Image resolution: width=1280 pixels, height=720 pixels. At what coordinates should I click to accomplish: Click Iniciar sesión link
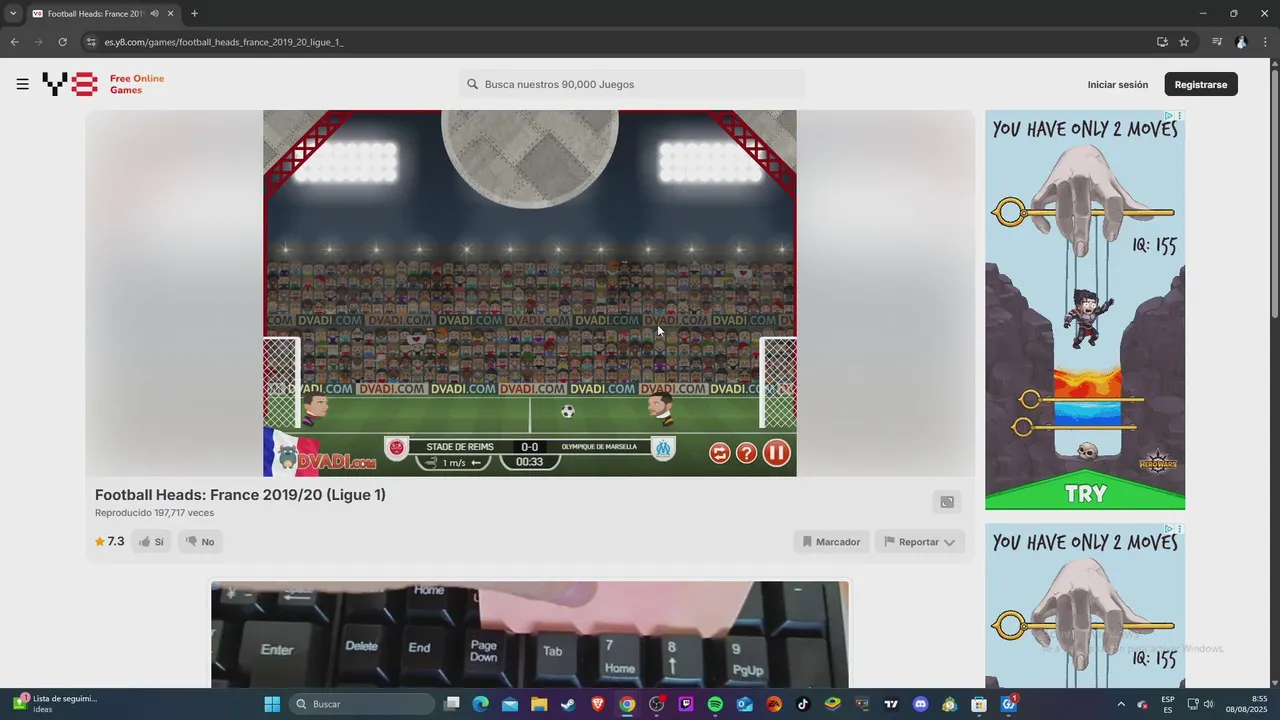(1118, 84)
